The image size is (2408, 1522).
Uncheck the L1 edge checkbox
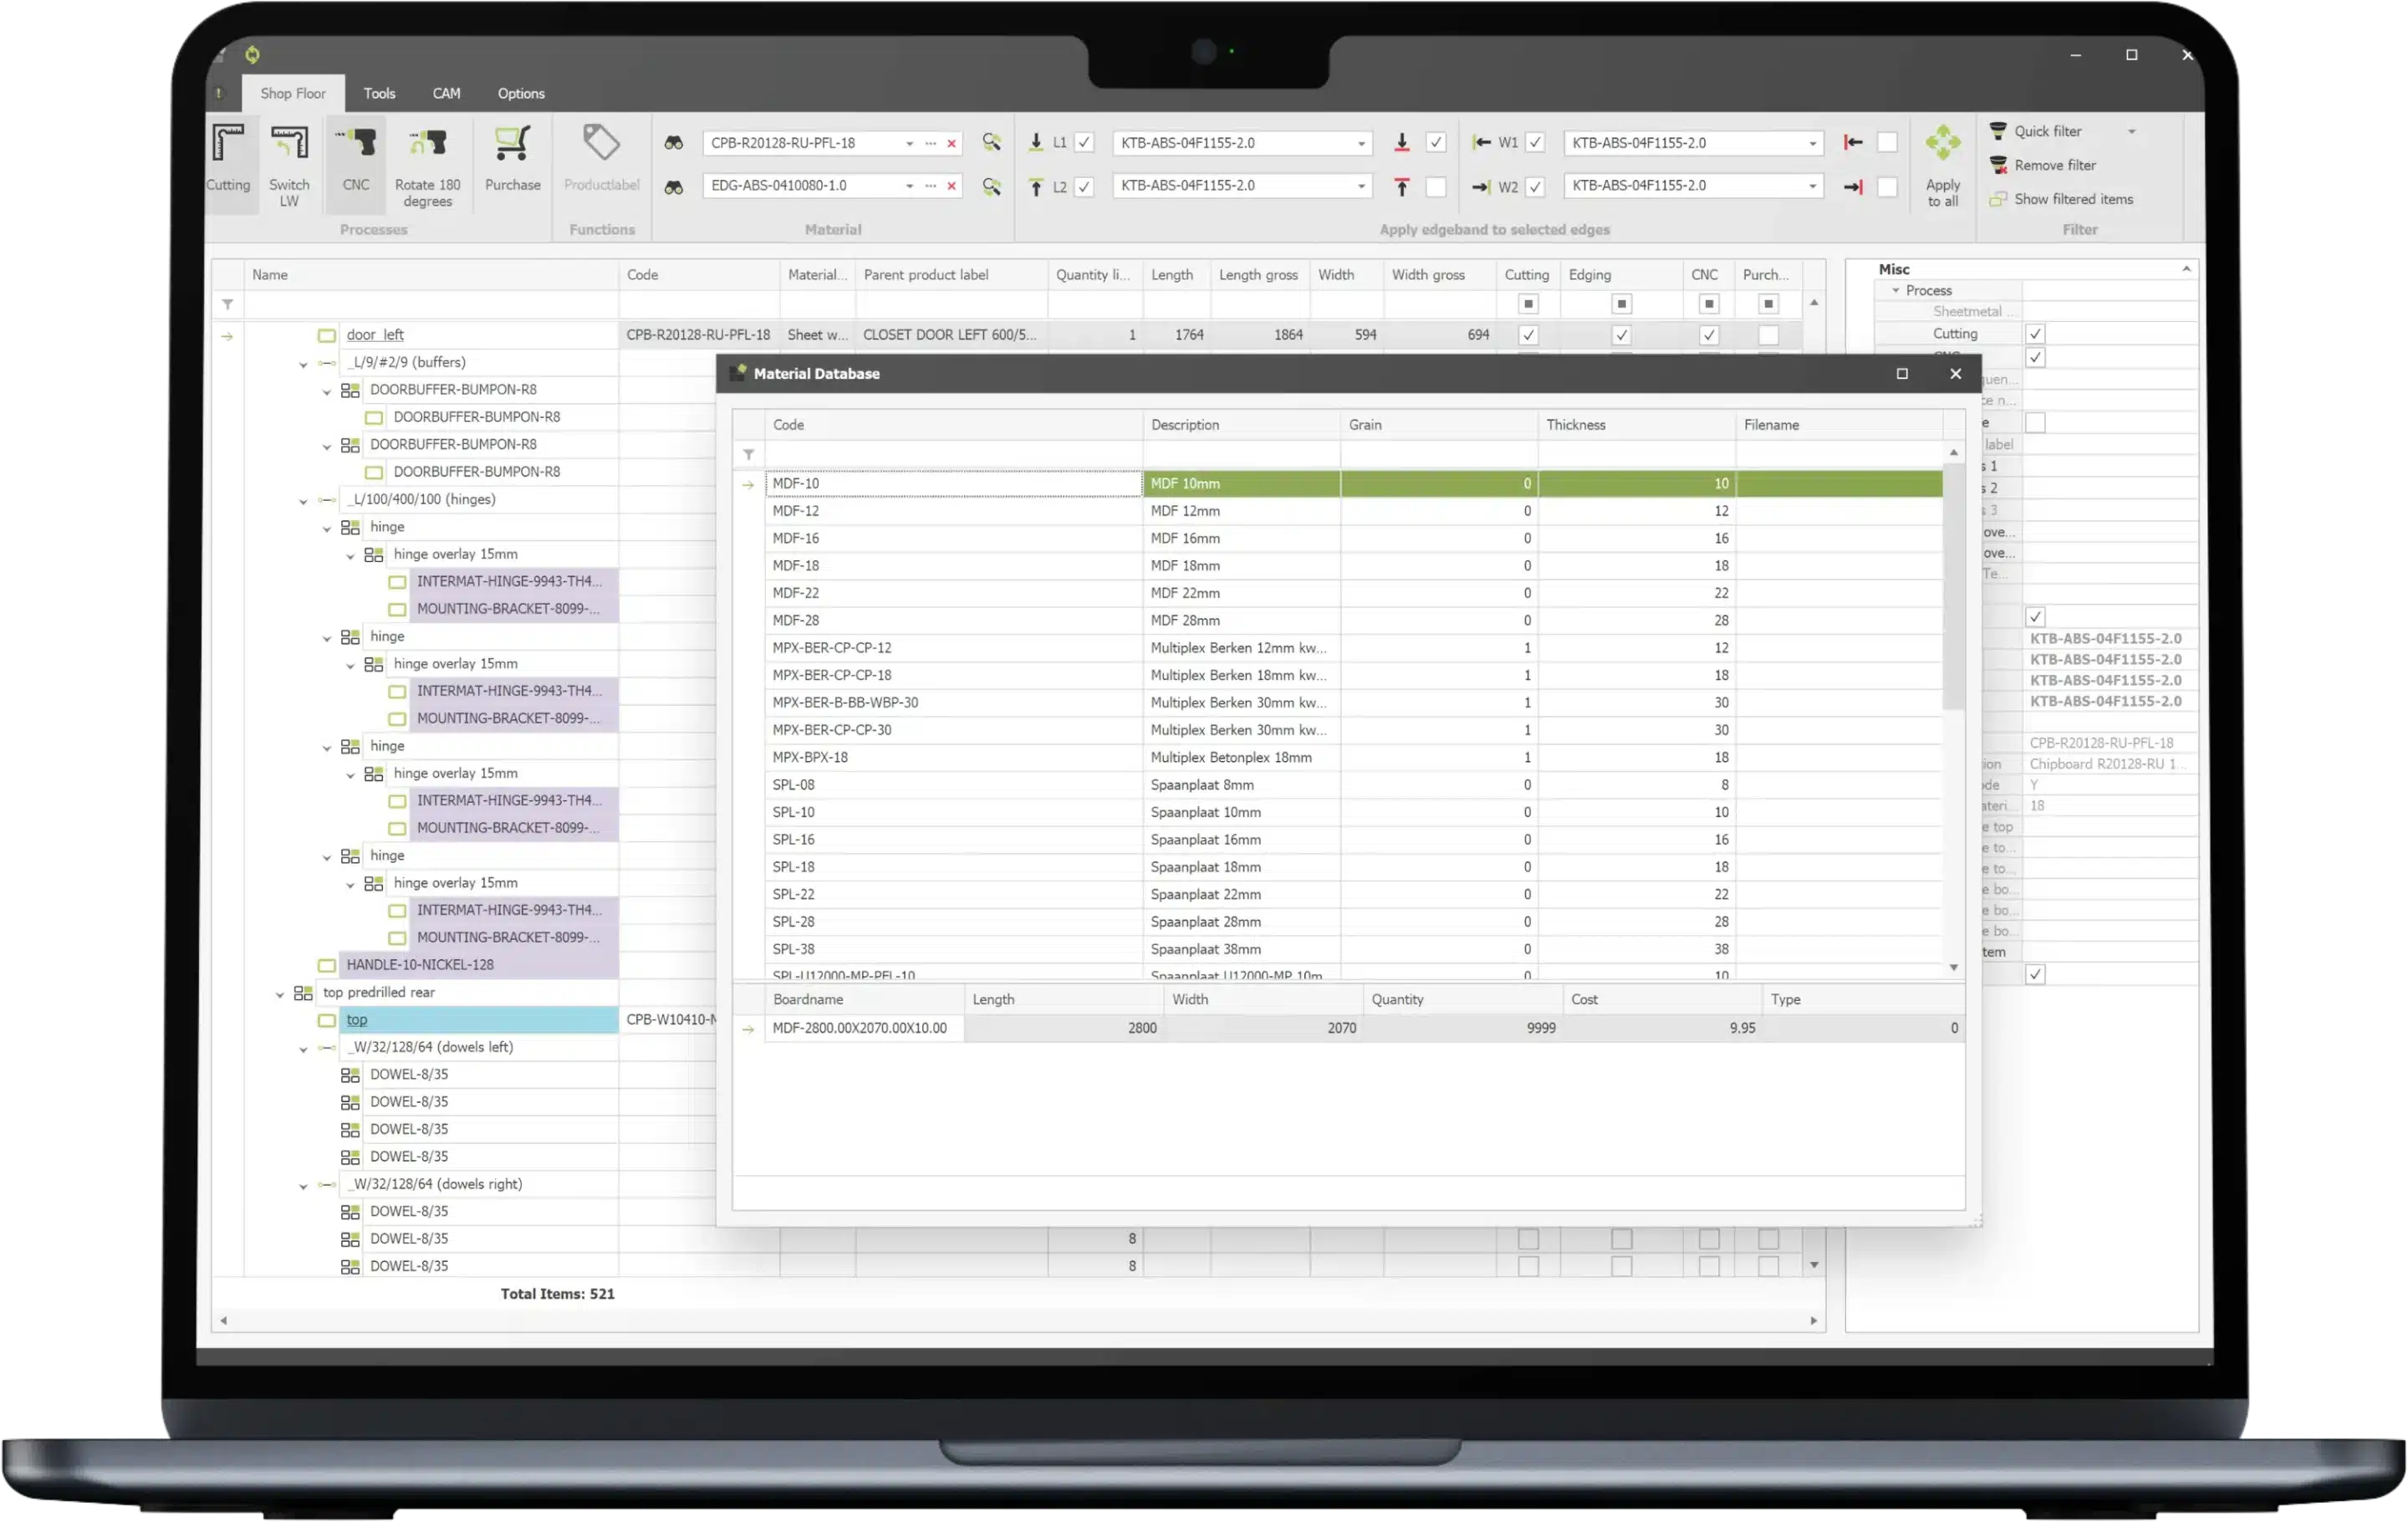click(x=1084, y=143)
